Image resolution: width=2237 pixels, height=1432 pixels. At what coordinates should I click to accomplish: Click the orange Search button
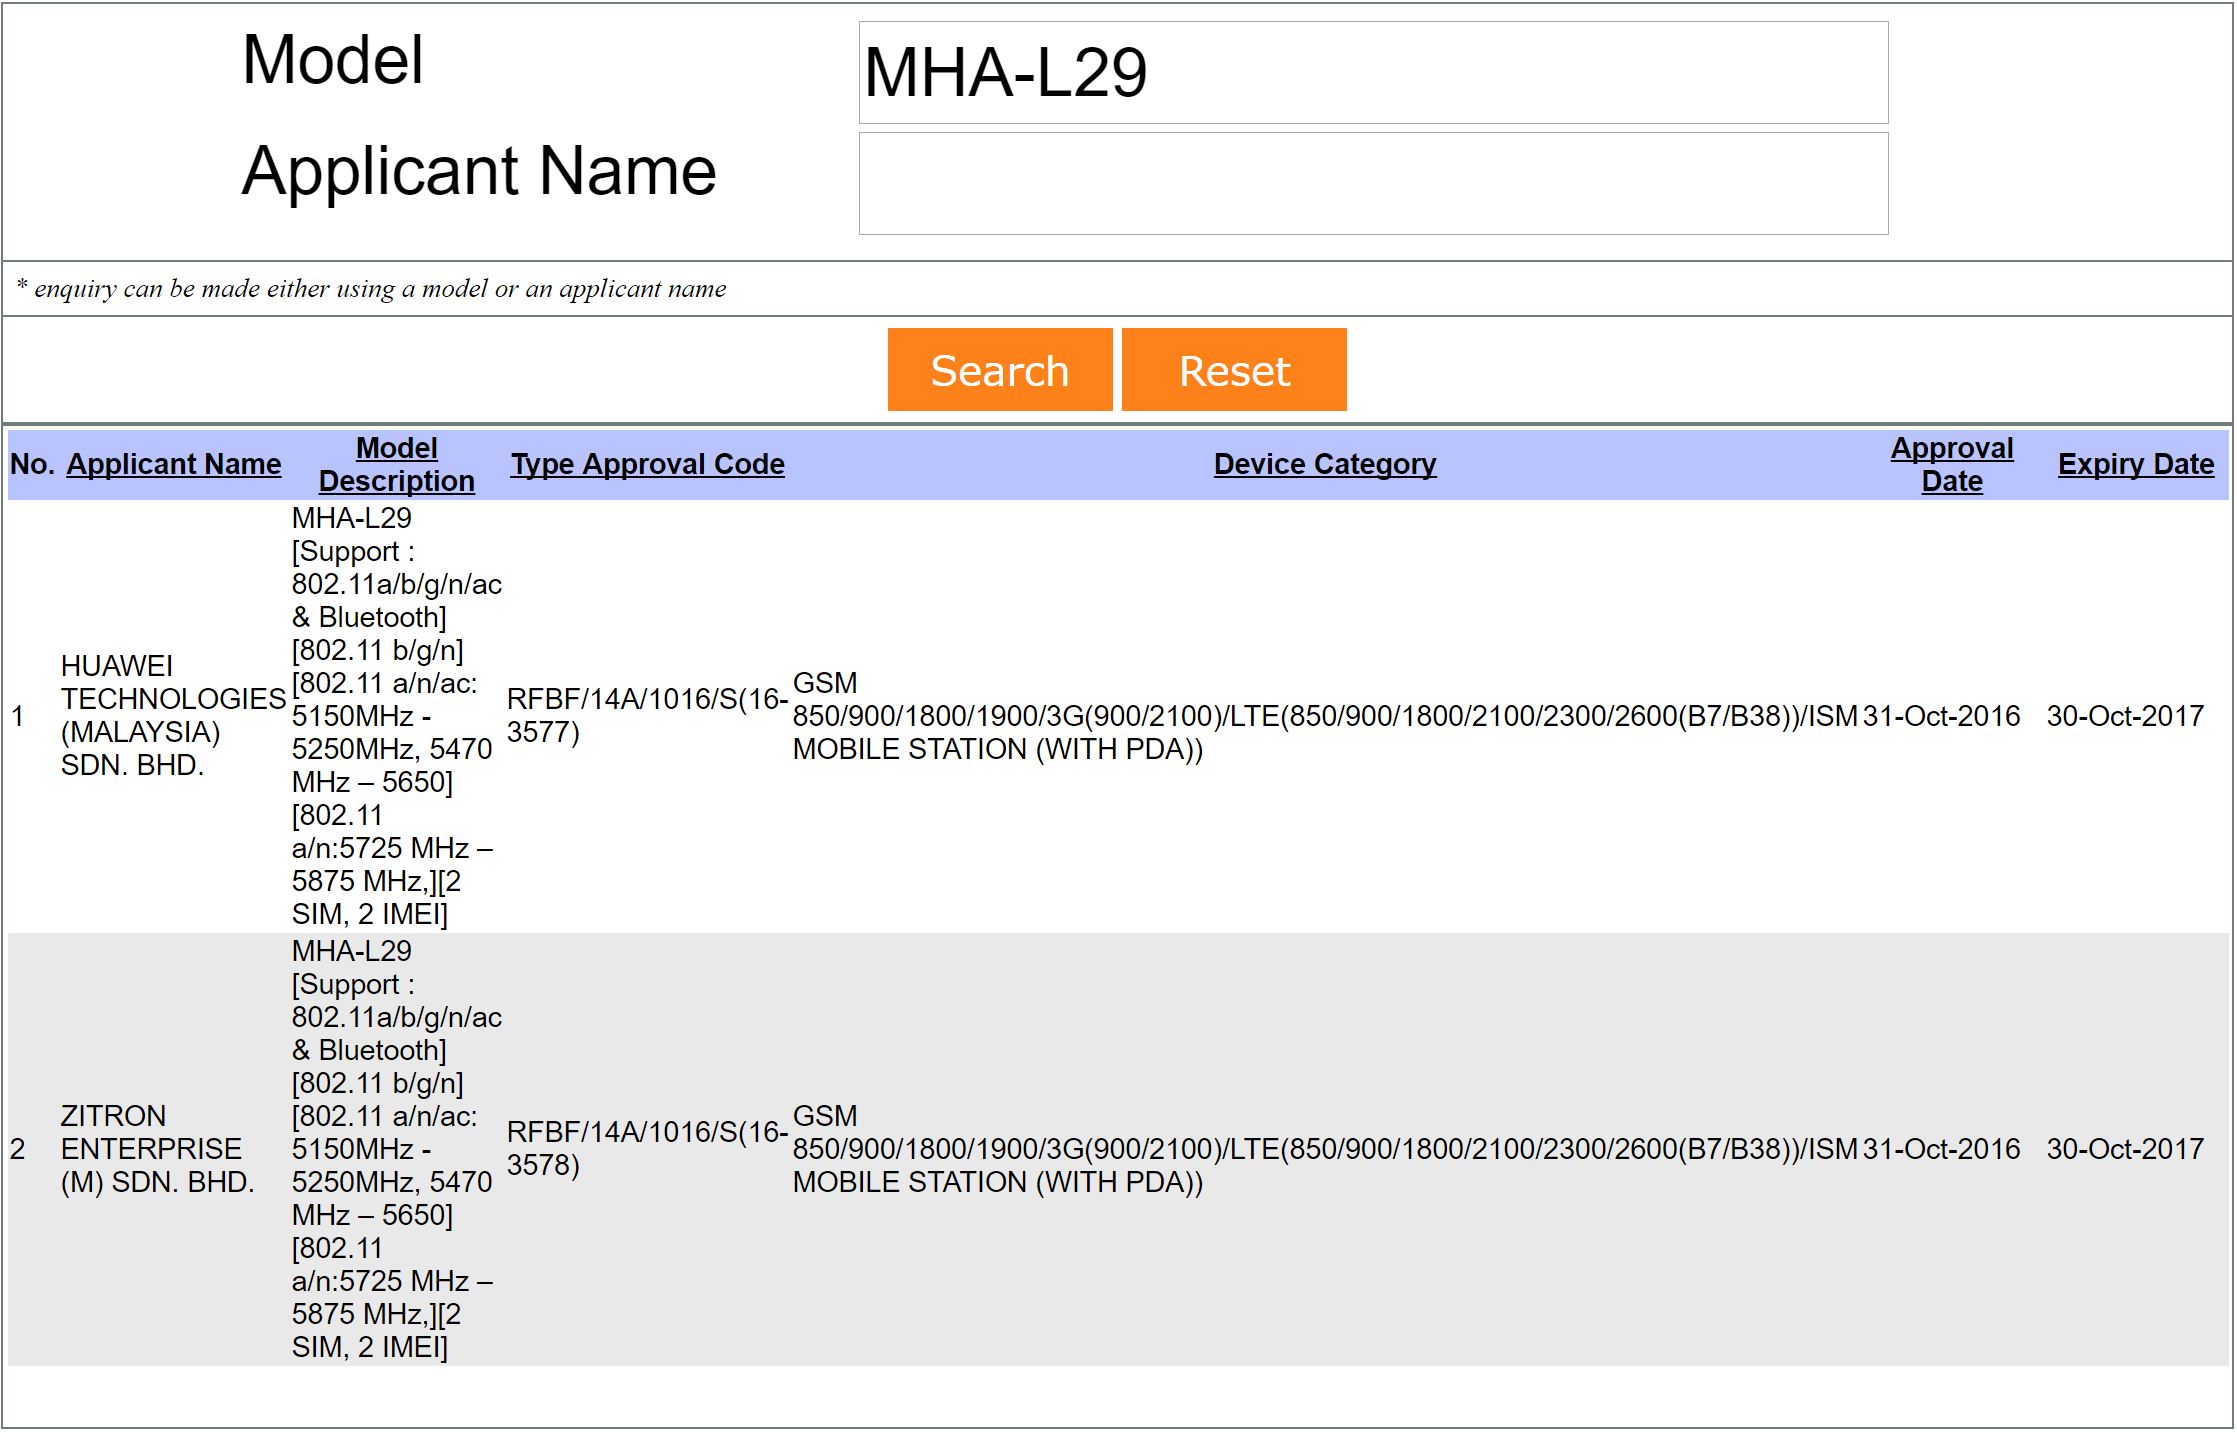click(1000, 370)
